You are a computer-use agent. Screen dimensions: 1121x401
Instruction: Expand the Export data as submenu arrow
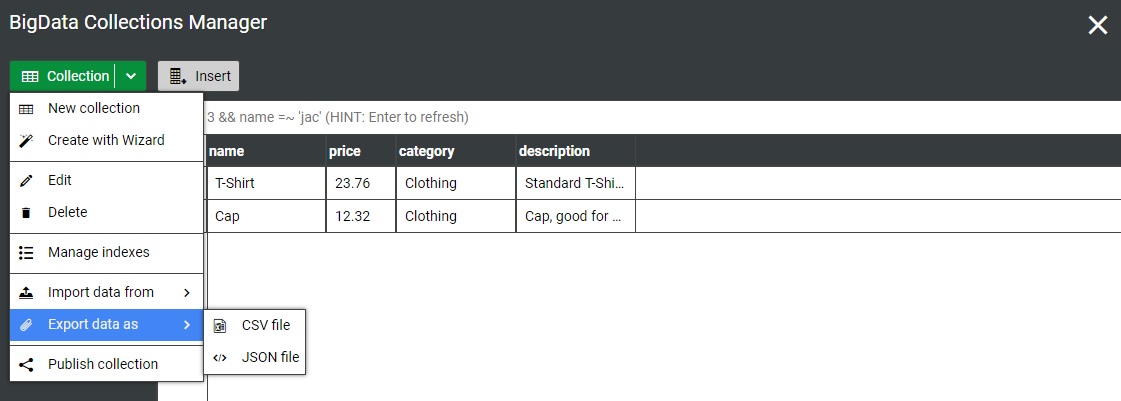(187, 324)
